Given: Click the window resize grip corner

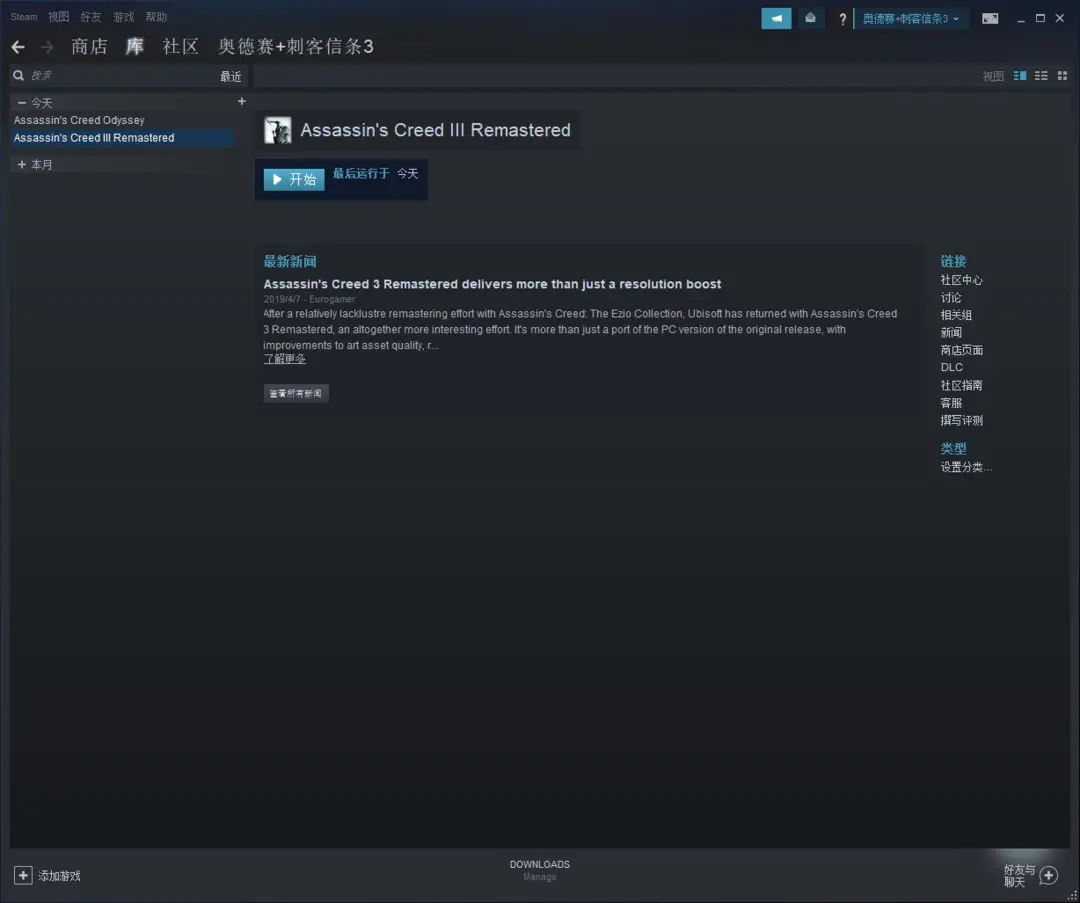Looking at the screenshot, I should pyautogui.click(x=1073, y=896).
